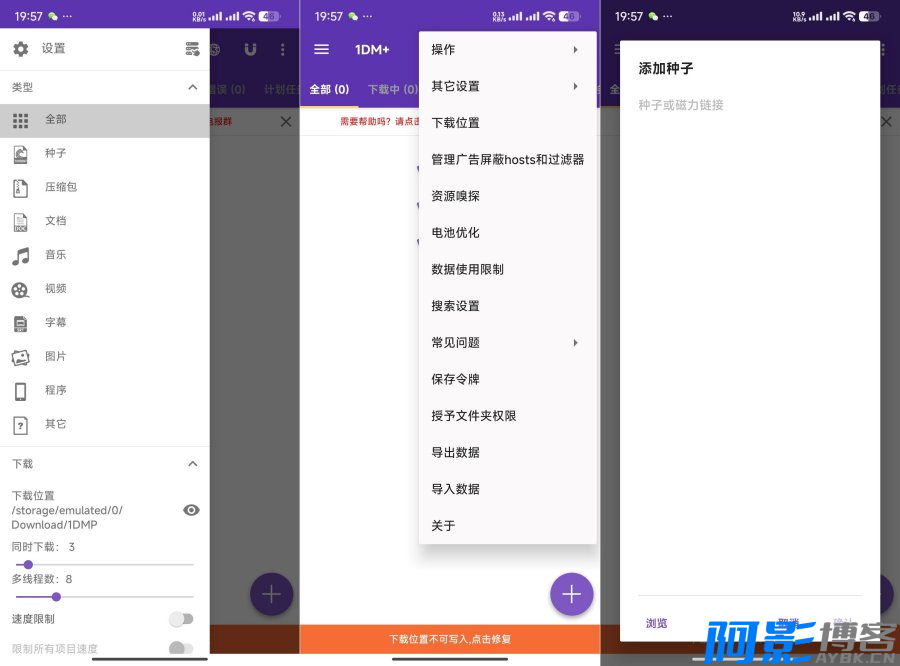900x666 pixels.
Task: Select the 压缩包 archive category icon
Action: [21, 188]
